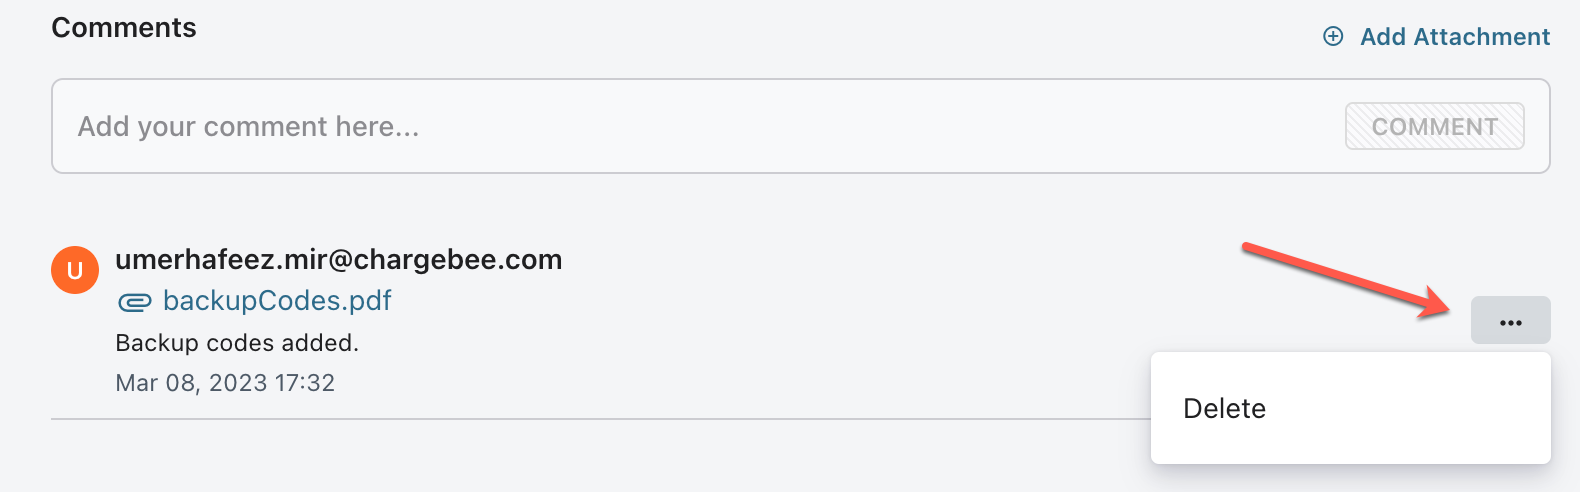Click the plus circle icon beside Add Attachment
The image size is (1580, 492).
pyautogui.click(x=1333, y=37)
